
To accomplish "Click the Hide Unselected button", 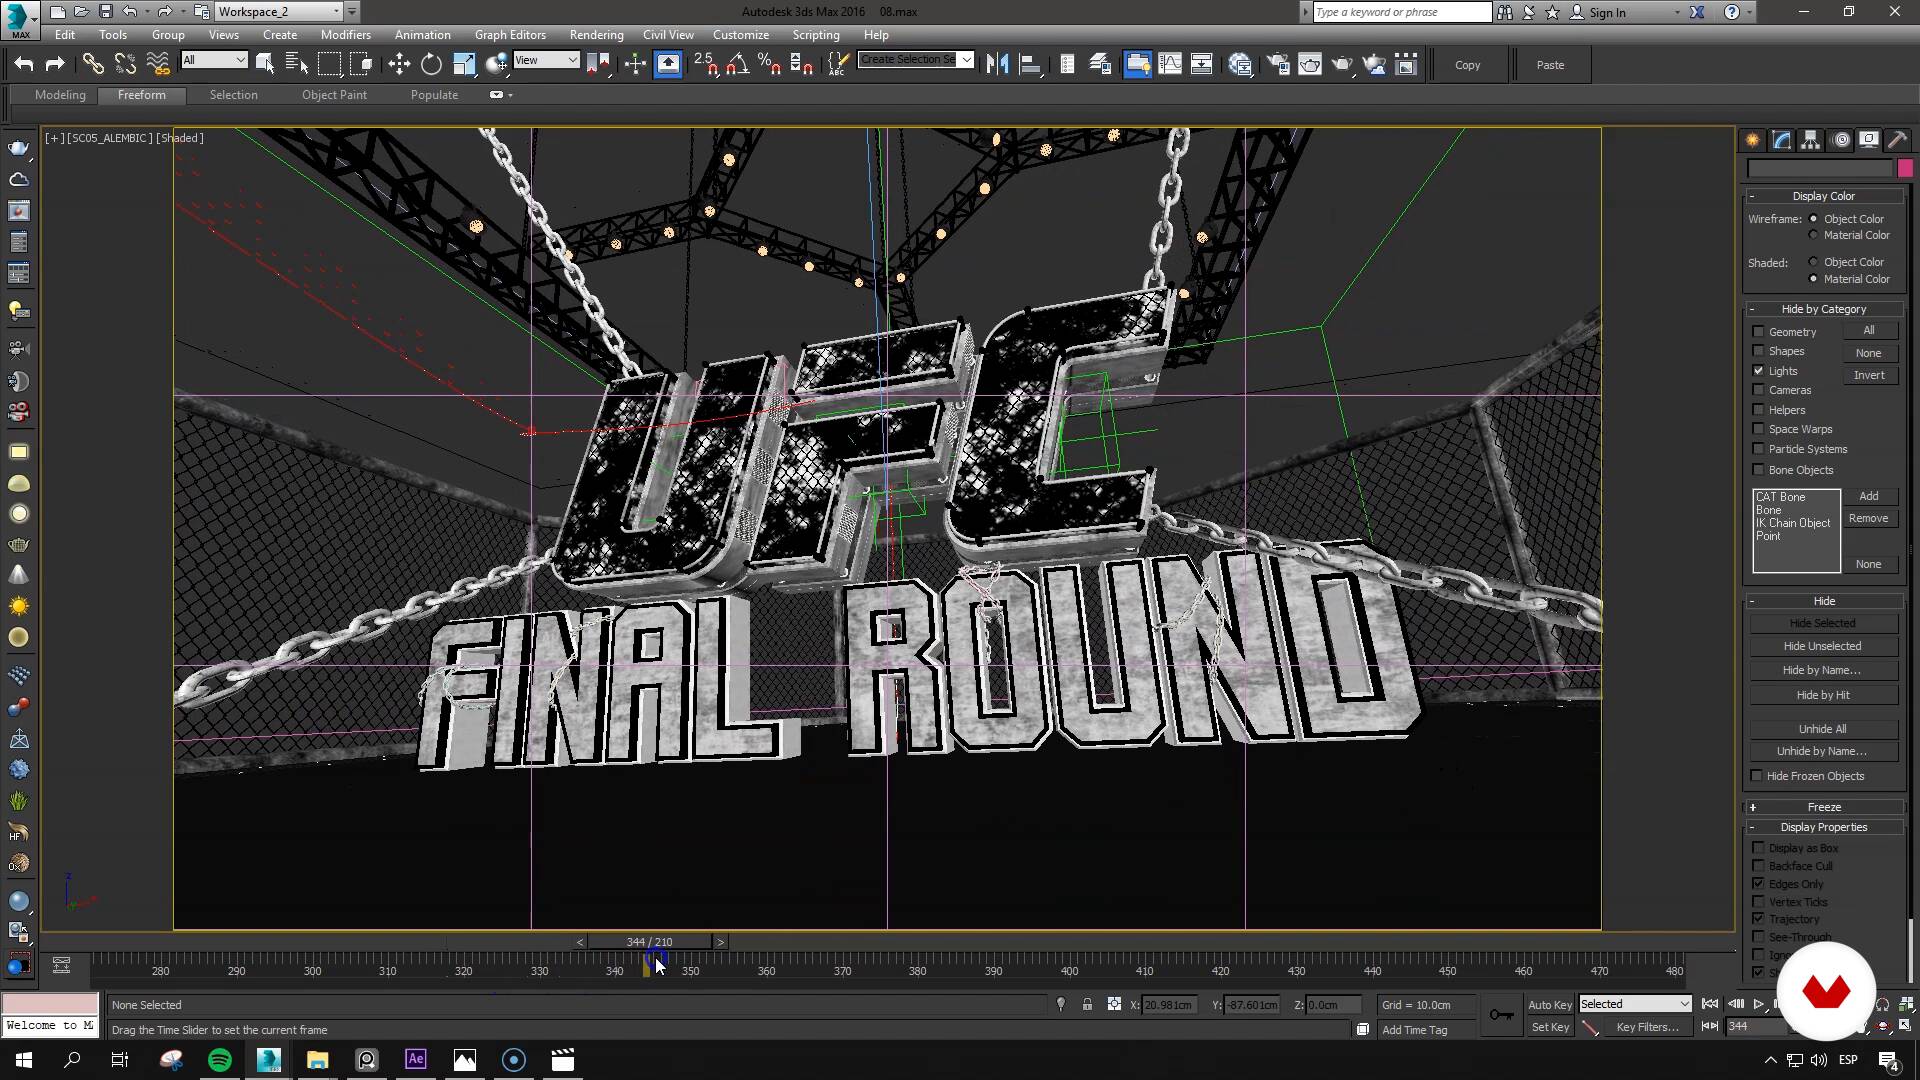I will tap(1822, 646).
